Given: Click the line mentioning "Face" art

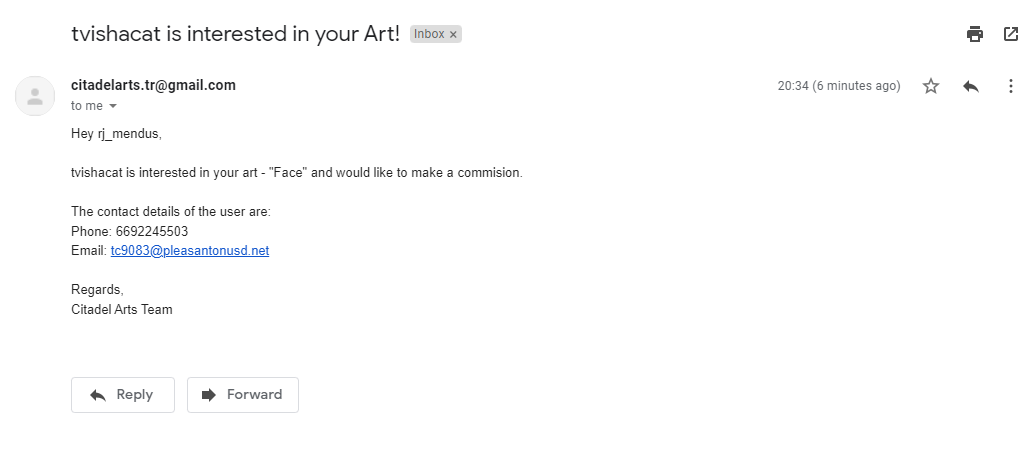Looking at the screenshot, I should click(x=296, y=172).
